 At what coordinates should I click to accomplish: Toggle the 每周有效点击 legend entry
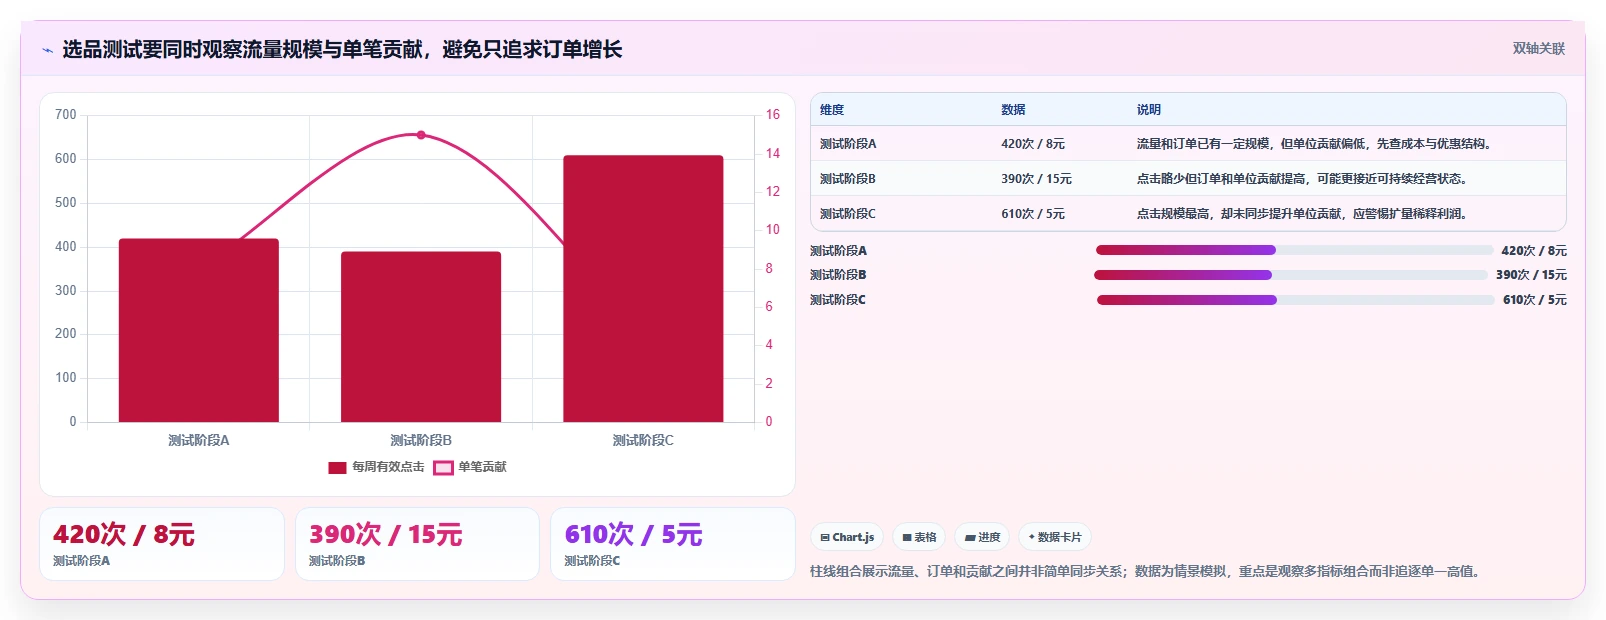click(x=376, y=467)
